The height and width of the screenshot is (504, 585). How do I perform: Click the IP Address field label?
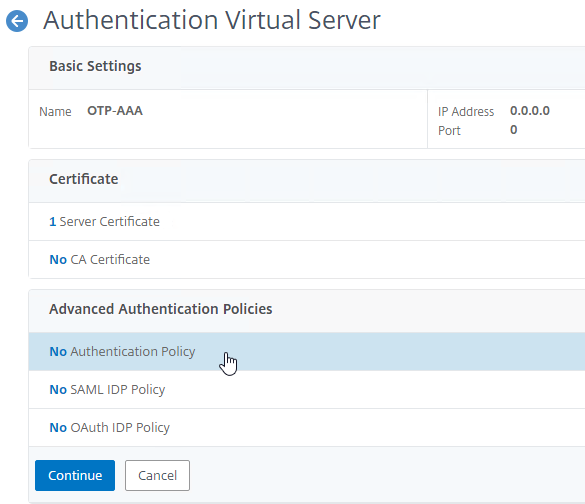[466, 112]
